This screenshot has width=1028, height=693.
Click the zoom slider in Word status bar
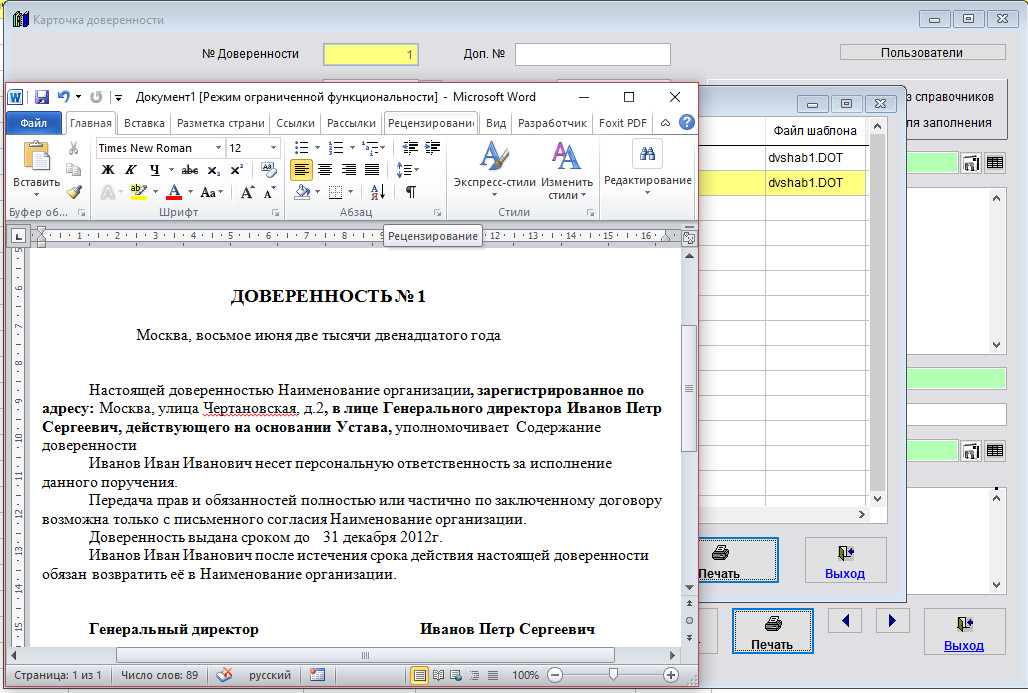click(612, 675)
